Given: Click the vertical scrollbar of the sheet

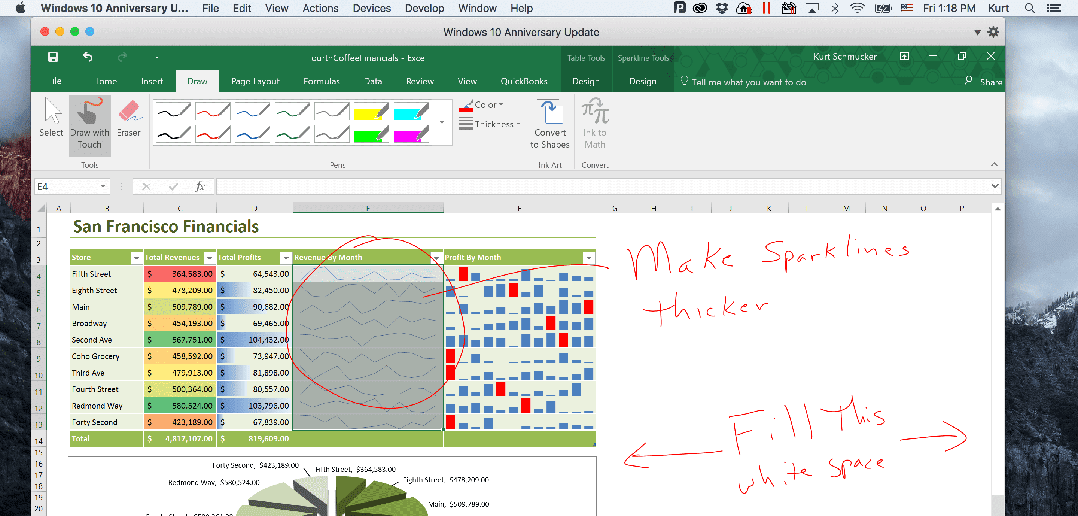Looking at the screenshot, I should [997, 357].
